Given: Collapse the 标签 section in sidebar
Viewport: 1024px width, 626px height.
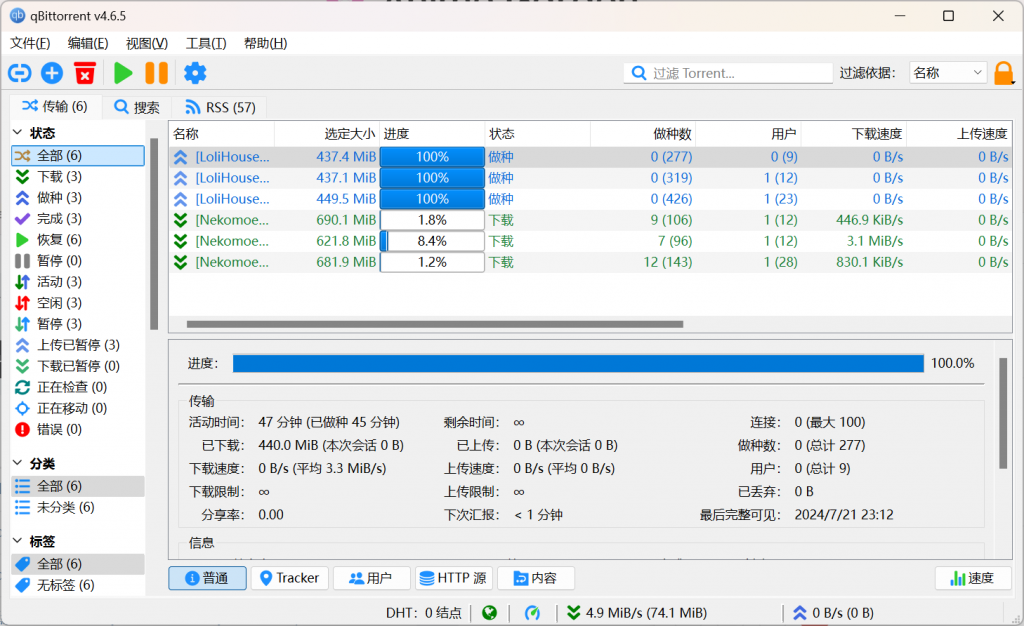Looking at the screenshot, I should click(18, 541).
